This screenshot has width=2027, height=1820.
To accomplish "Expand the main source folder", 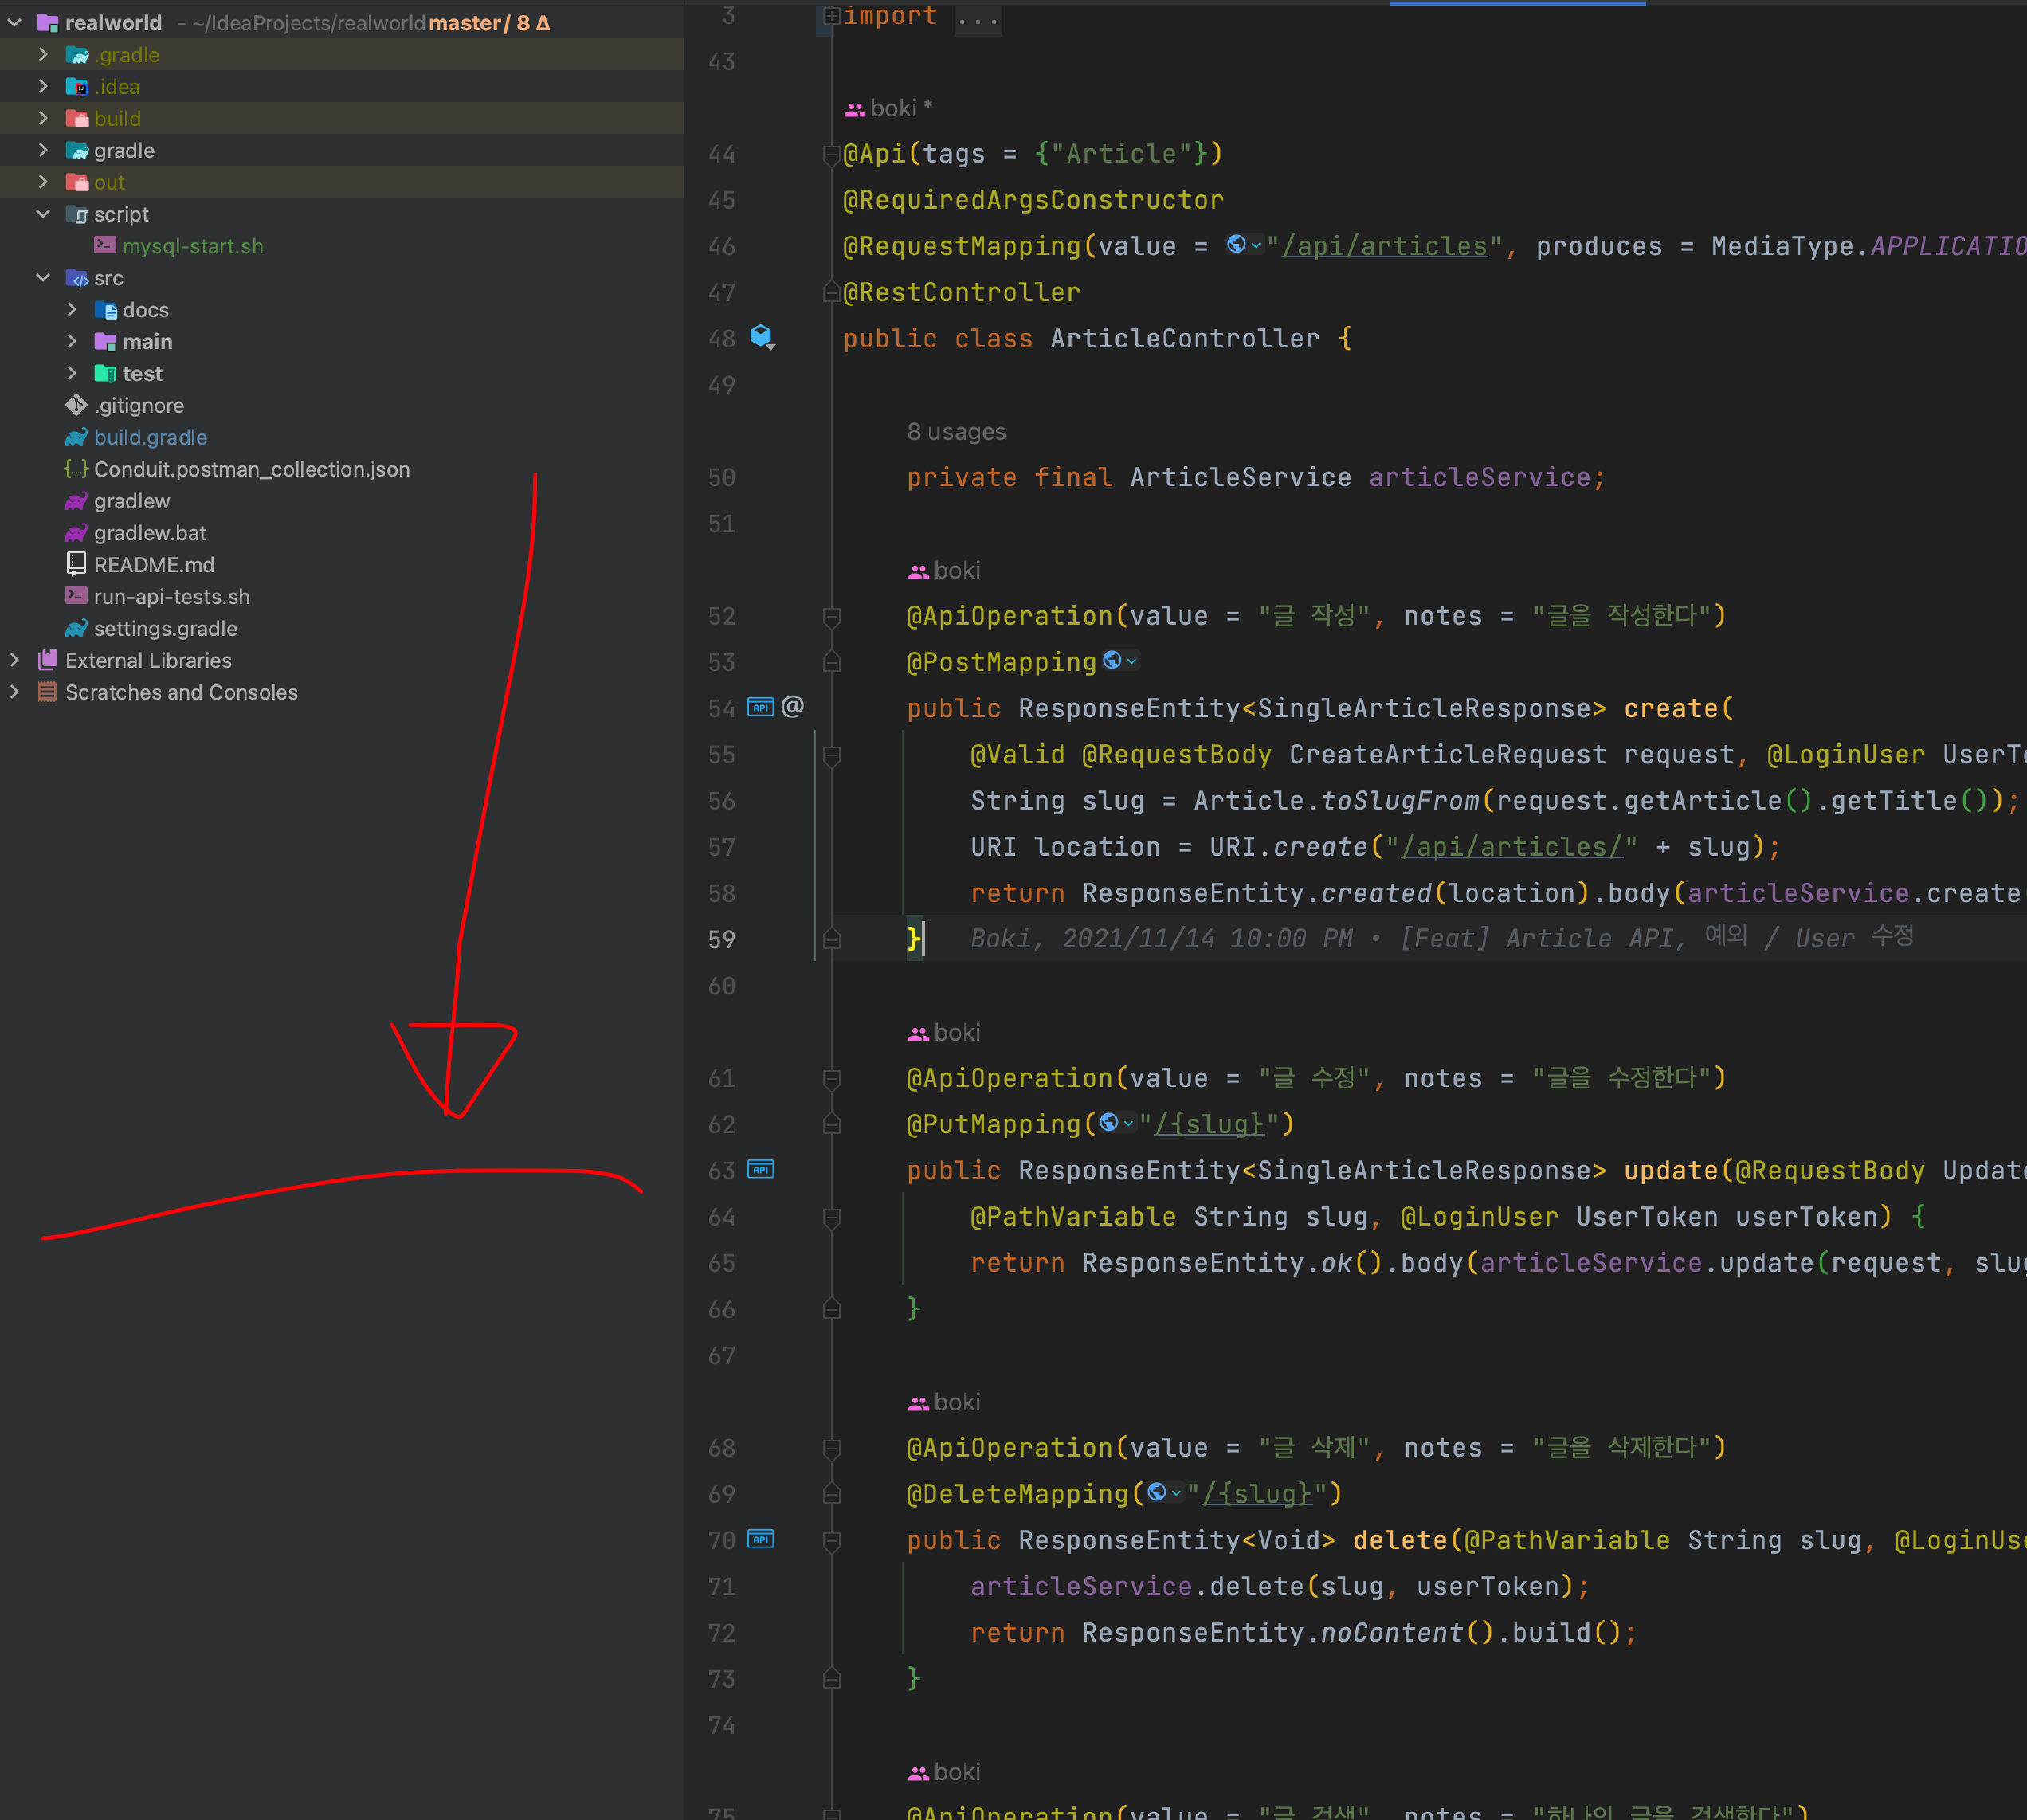I will click(72, 342).
